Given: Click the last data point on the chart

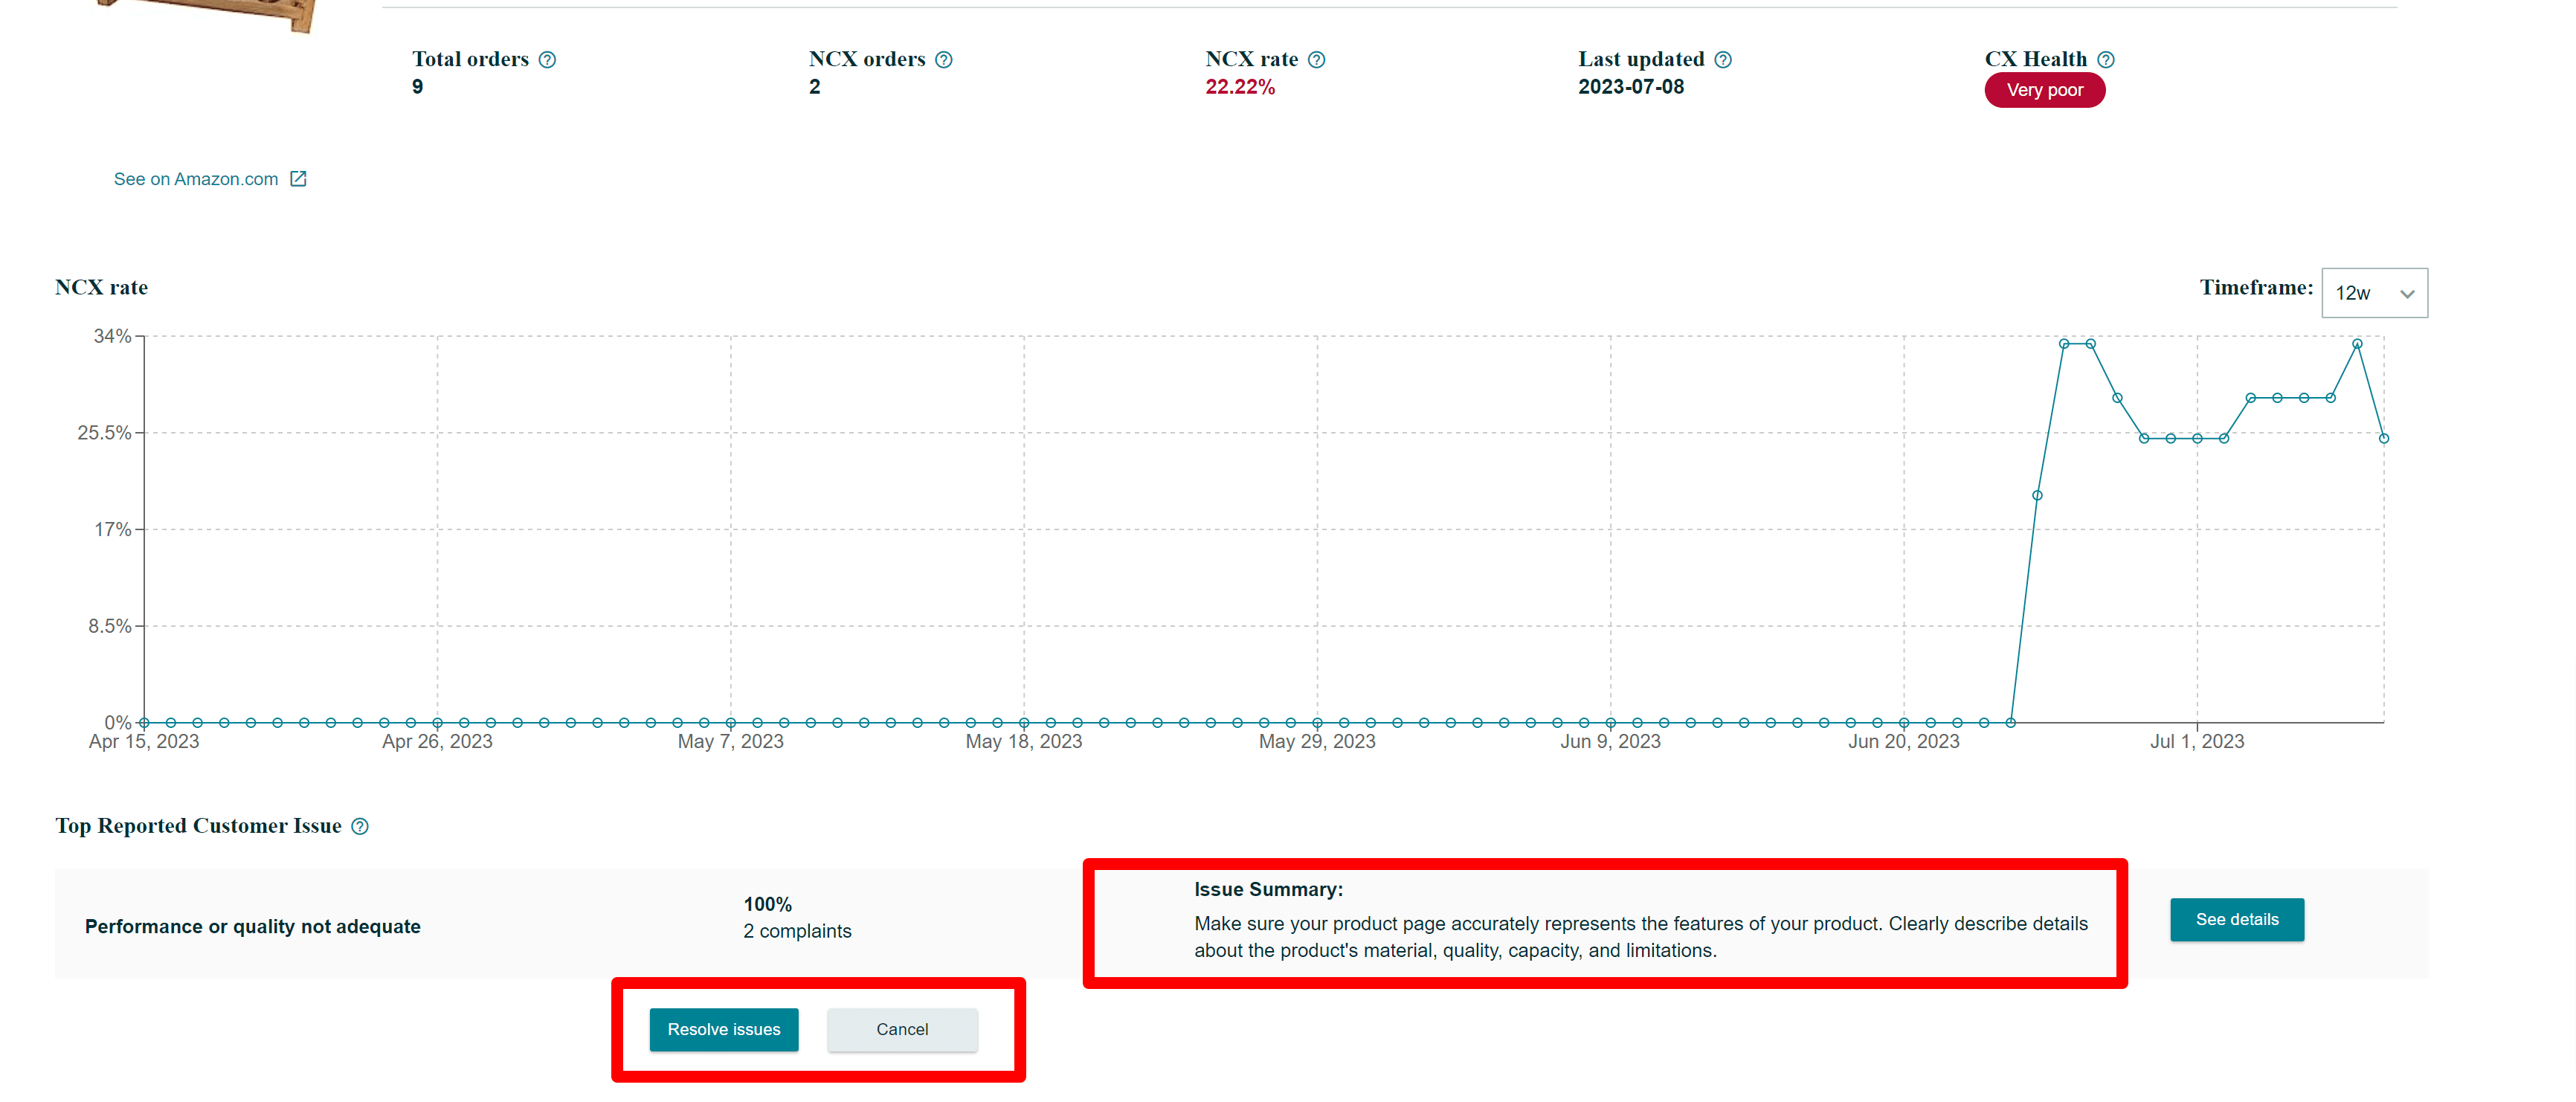Looking at the screenshot, I should coord(2383,438).
